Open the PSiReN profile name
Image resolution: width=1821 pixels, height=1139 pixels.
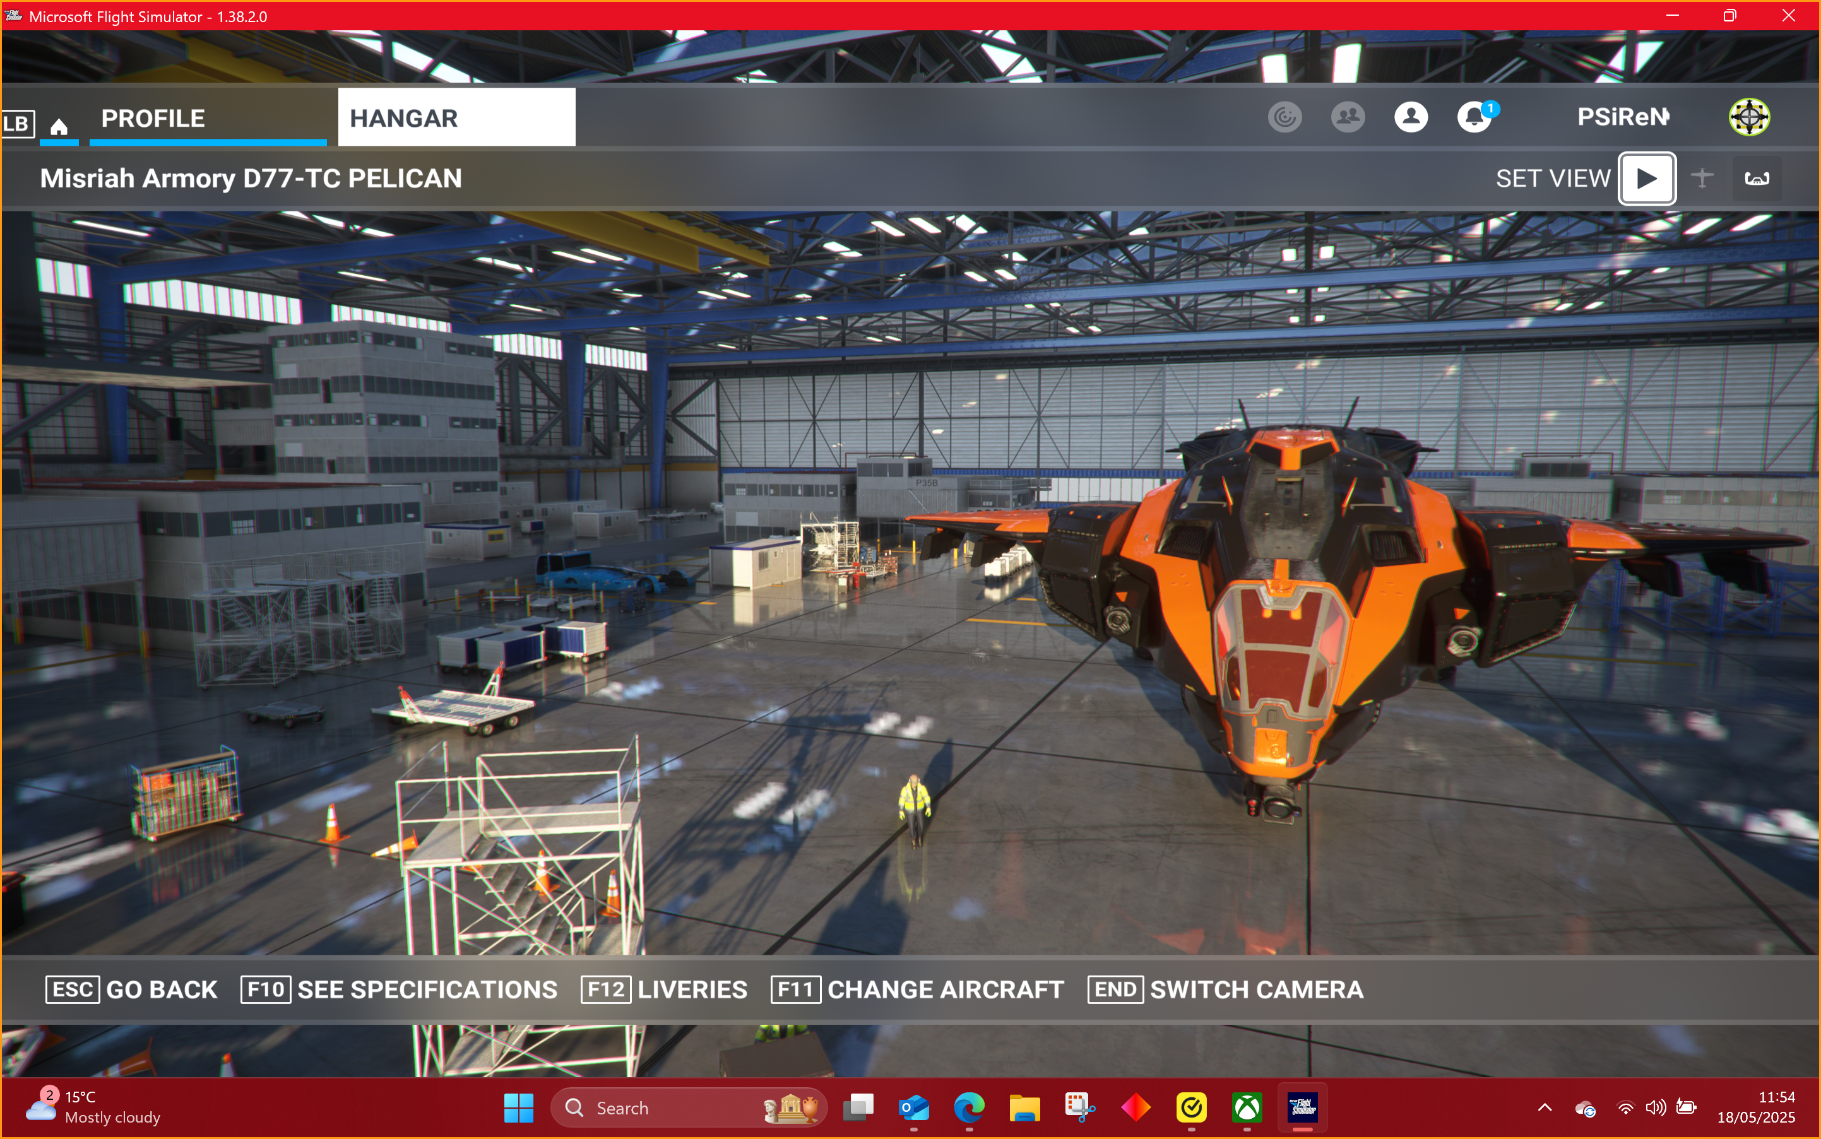1623,117
